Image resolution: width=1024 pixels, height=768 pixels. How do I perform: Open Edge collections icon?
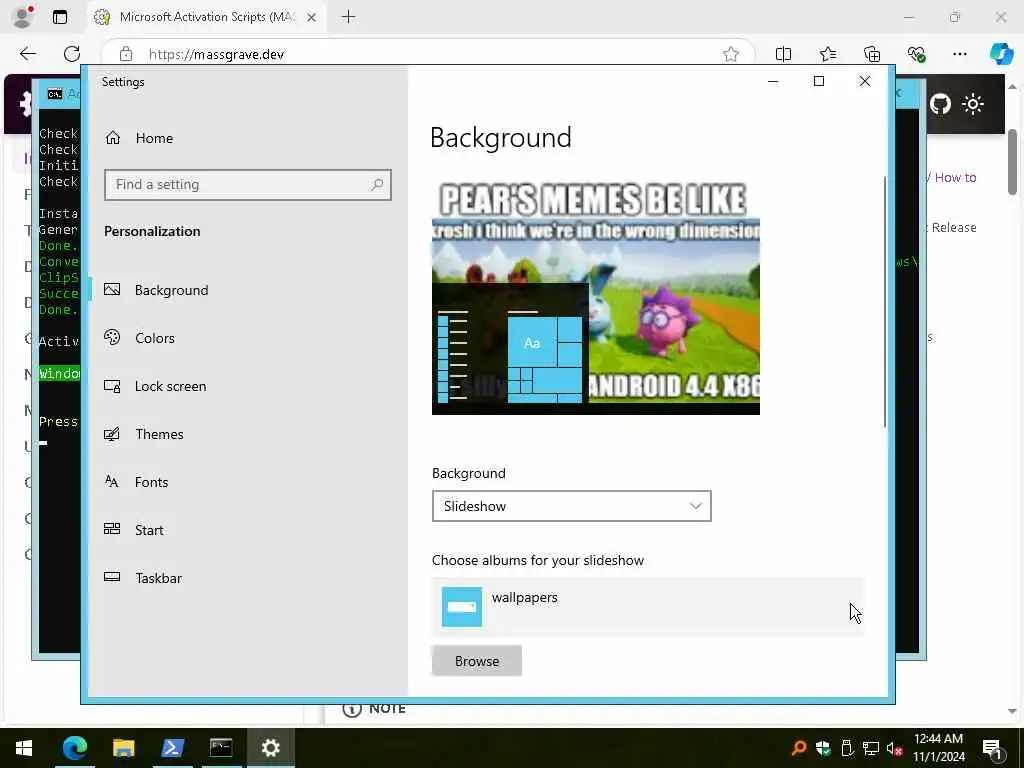(872, 54)
